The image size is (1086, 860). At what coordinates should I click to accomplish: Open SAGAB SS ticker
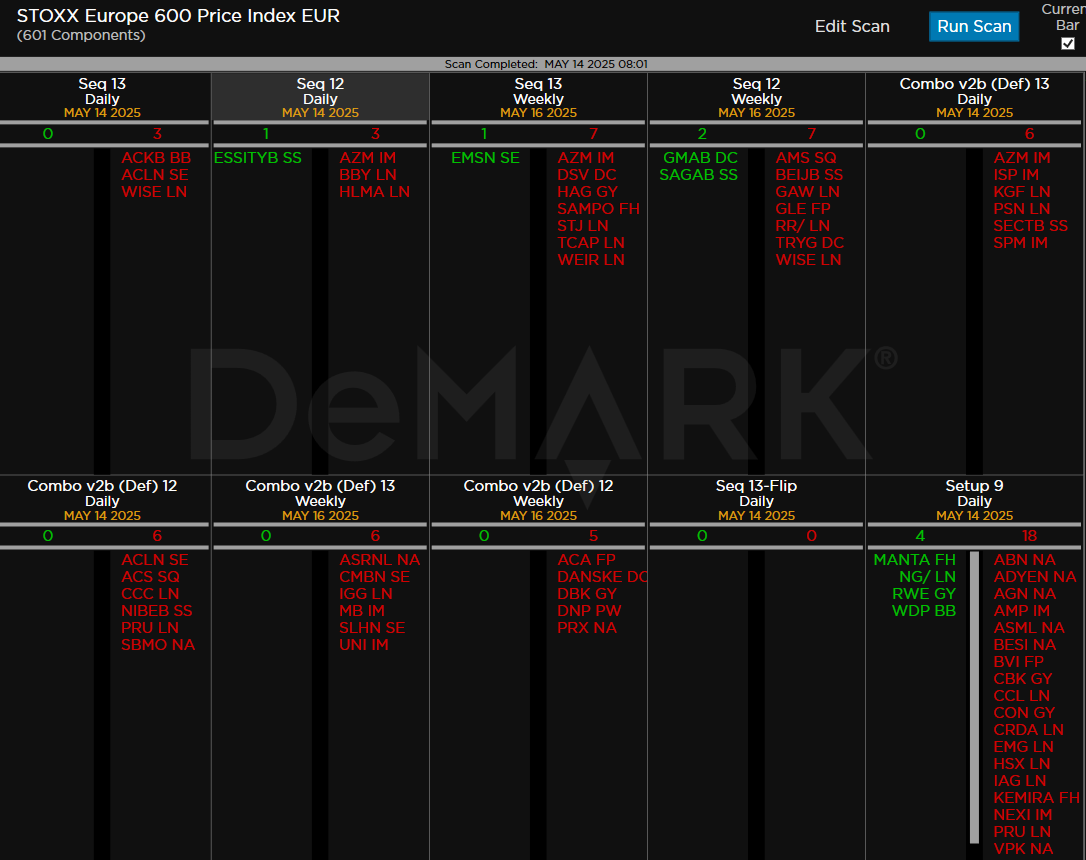[x=698, y=175]
